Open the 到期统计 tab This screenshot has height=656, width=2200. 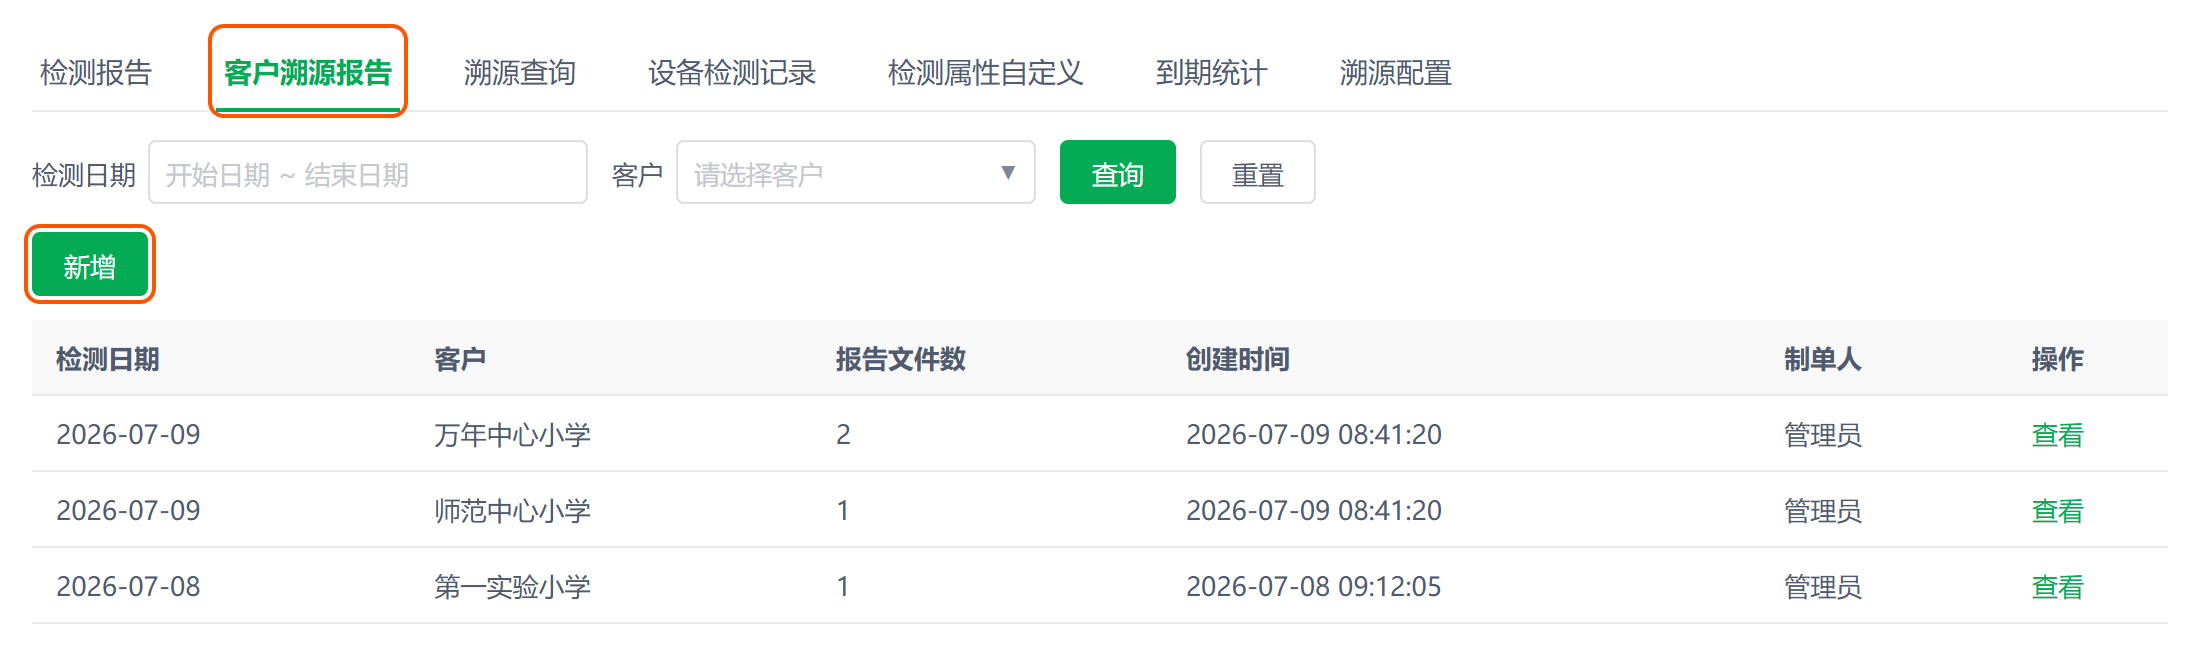coord(1212,73)
